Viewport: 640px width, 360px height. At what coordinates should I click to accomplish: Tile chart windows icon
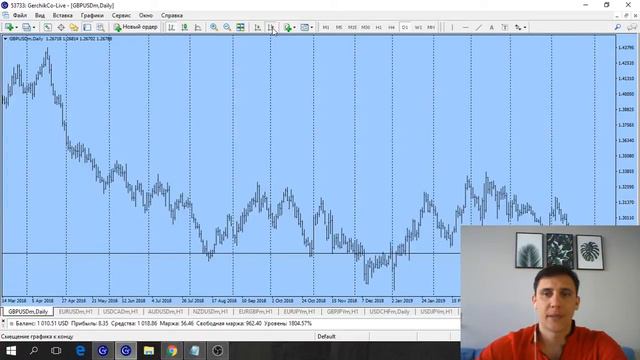click(240, 27)
